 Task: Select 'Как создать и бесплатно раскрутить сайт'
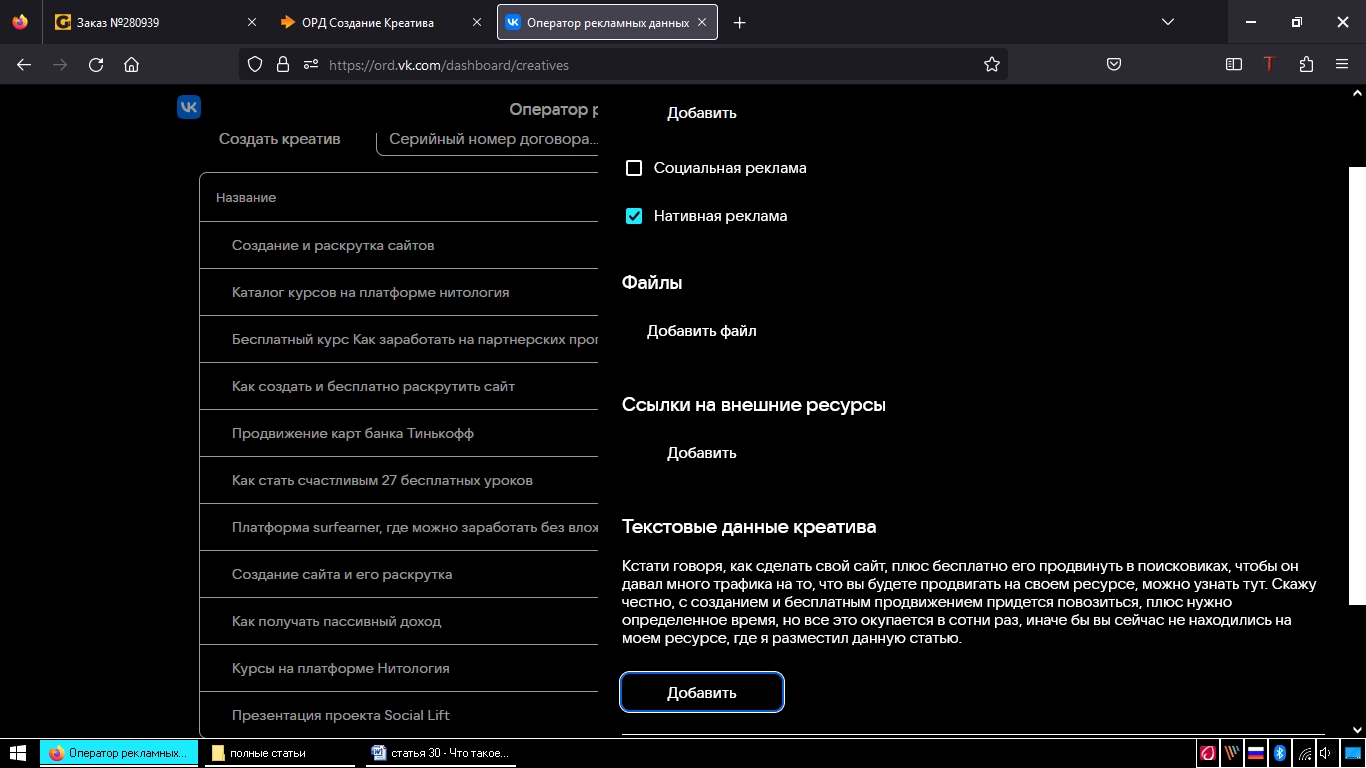(399, 386)
